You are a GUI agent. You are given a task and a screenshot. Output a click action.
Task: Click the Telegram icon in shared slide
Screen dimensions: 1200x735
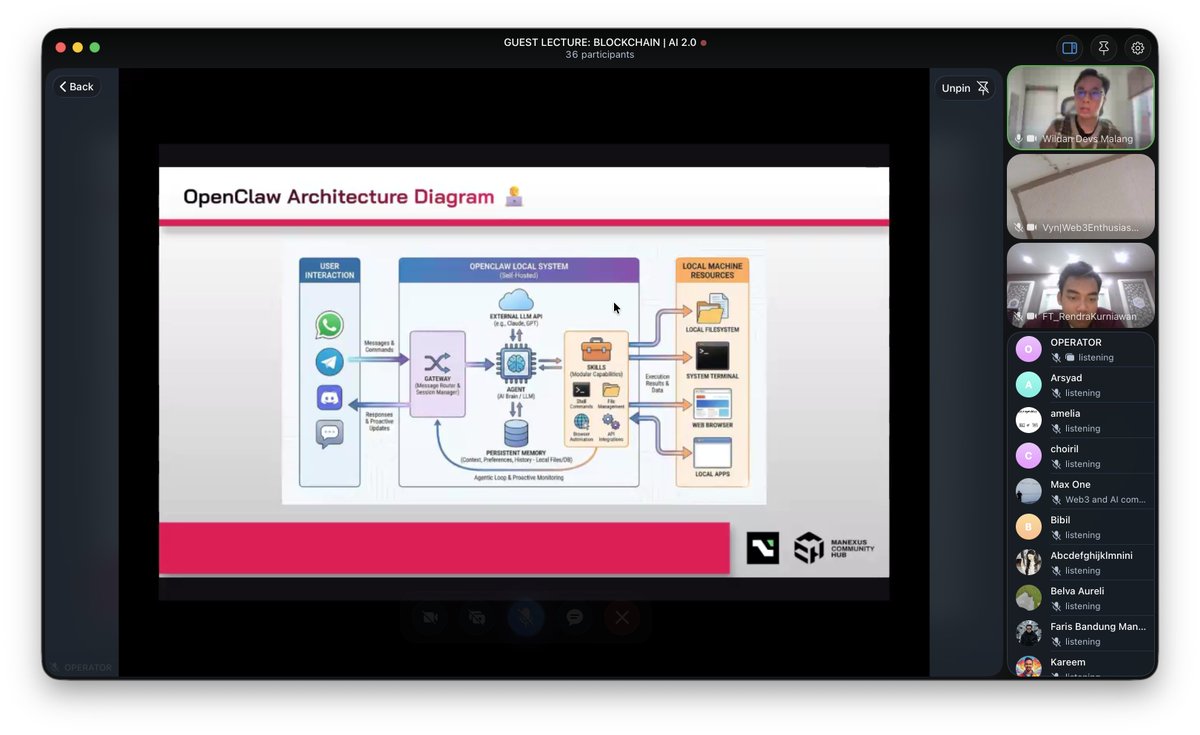tap(329, 362)
